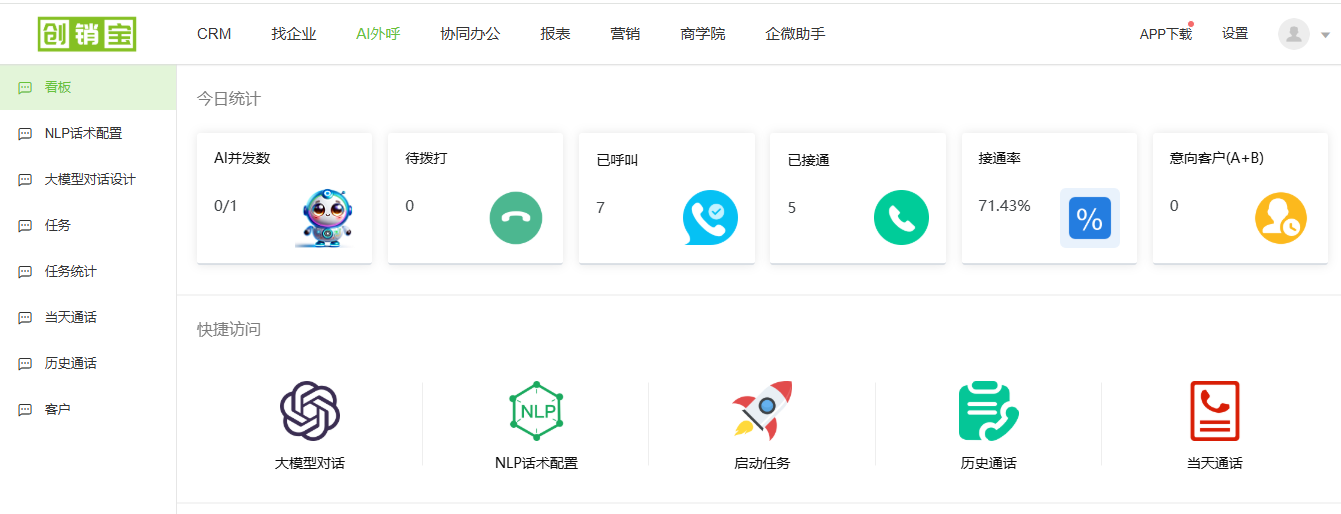Screen dimensions: 1341x514
Task: Open the NLP hexagon icon shortcut
Action: [536, 411]
